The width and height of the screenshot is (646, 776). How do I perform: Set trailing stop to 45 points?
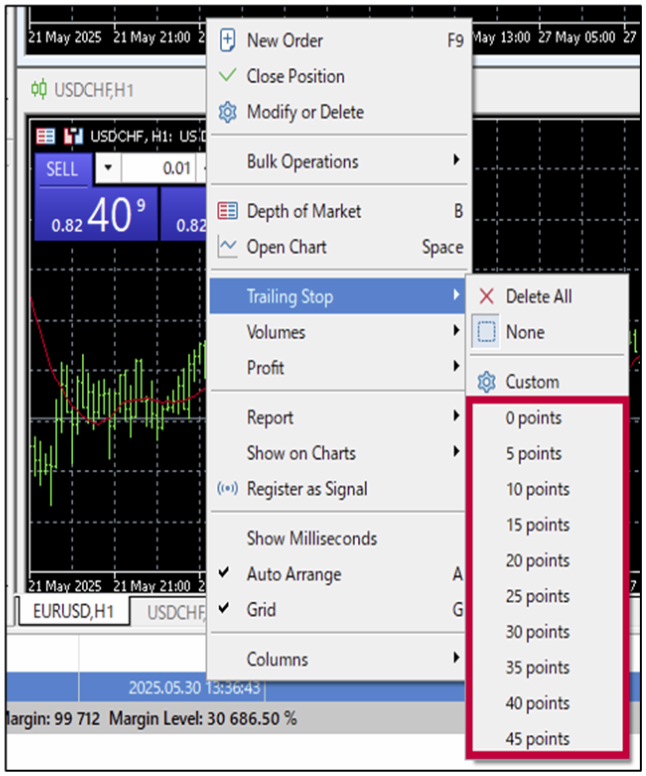[x=537, y=739]
